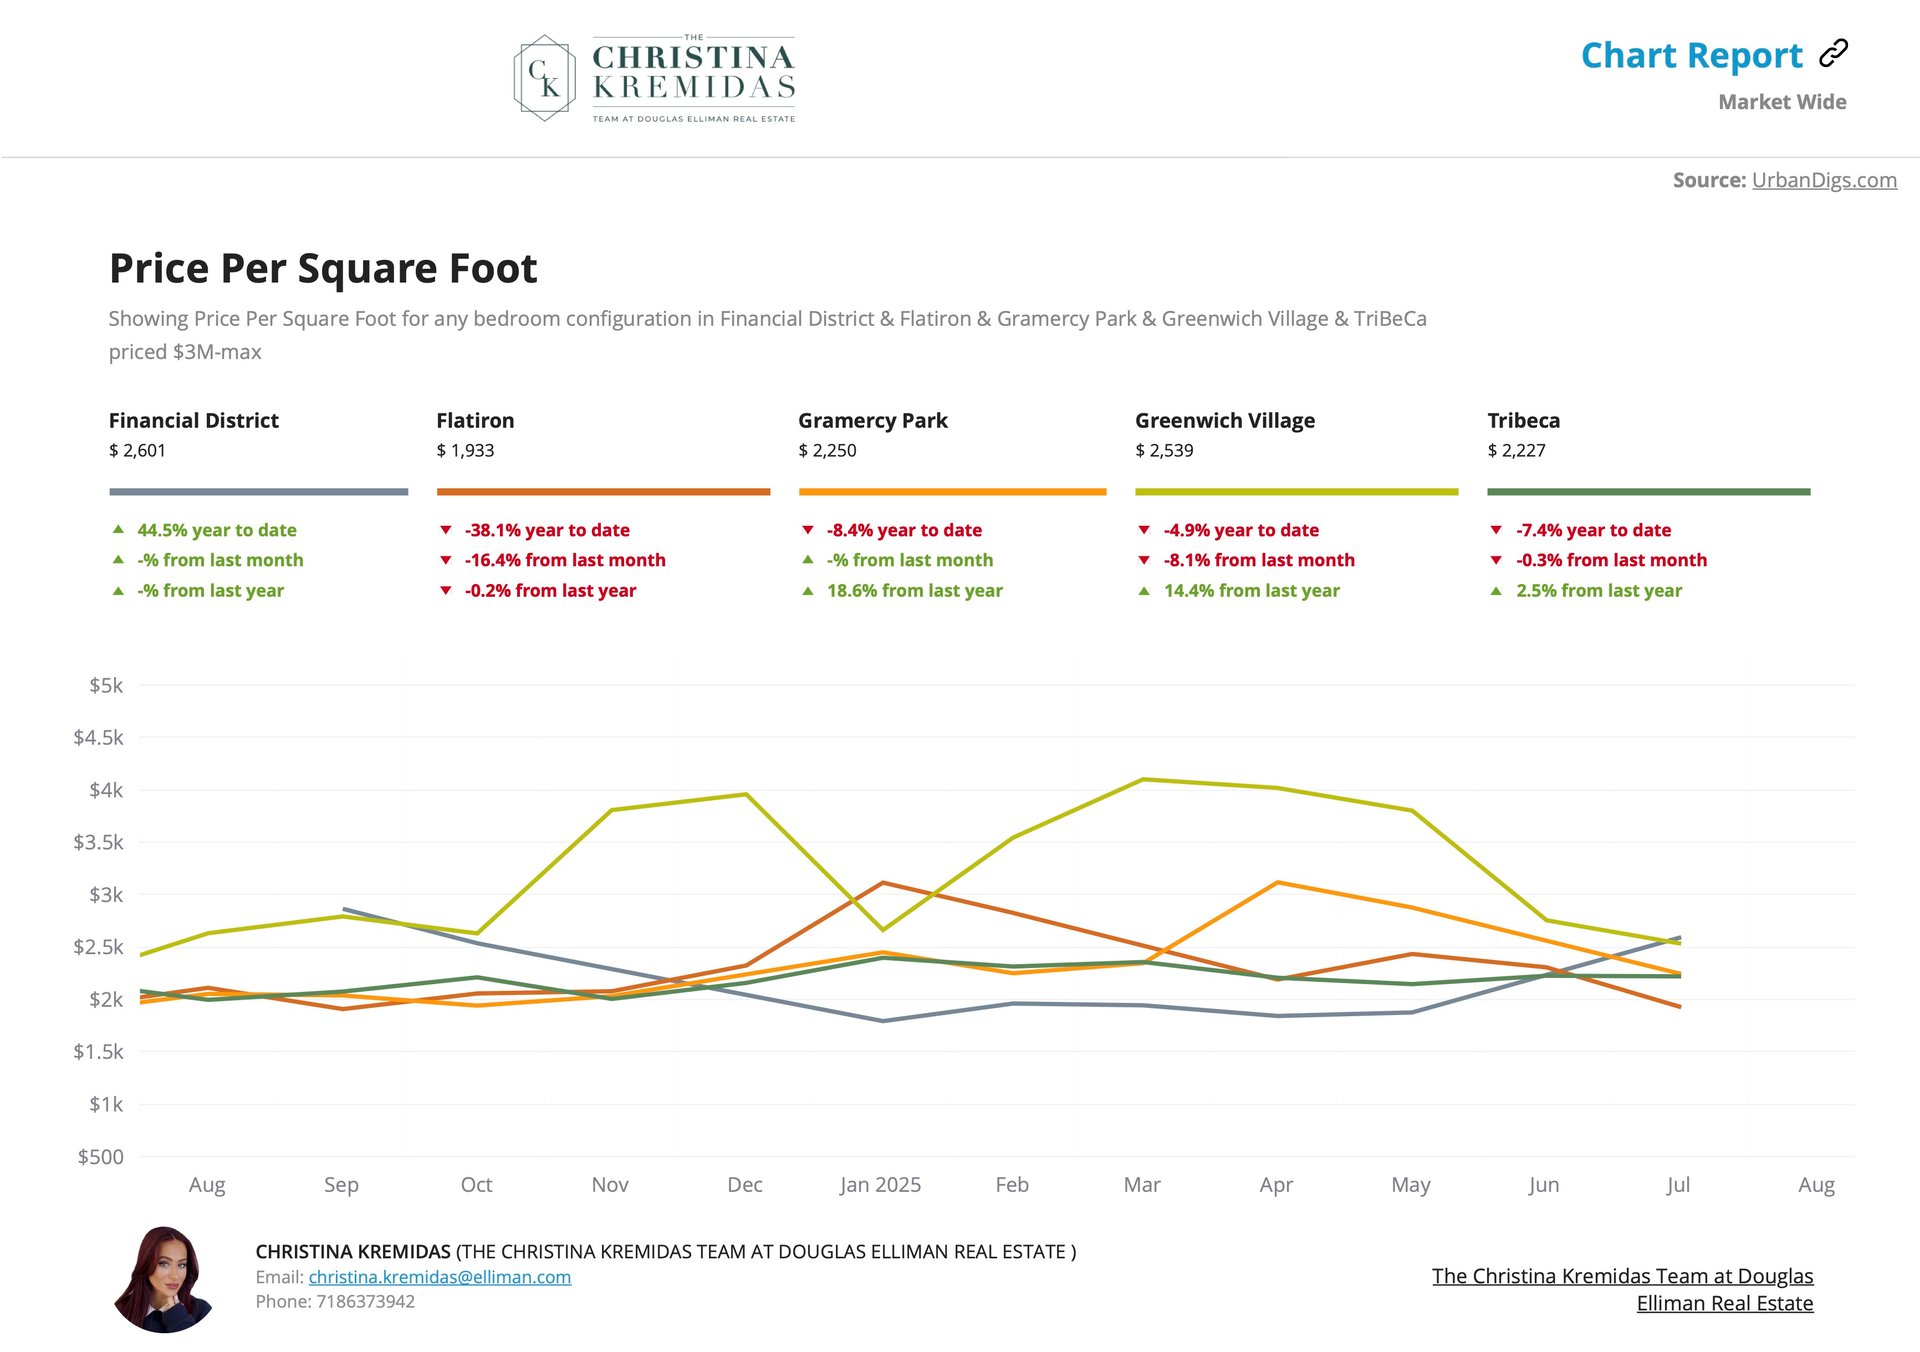Click the green up arrow beside Financial District year to date

[x=118, y=529]
